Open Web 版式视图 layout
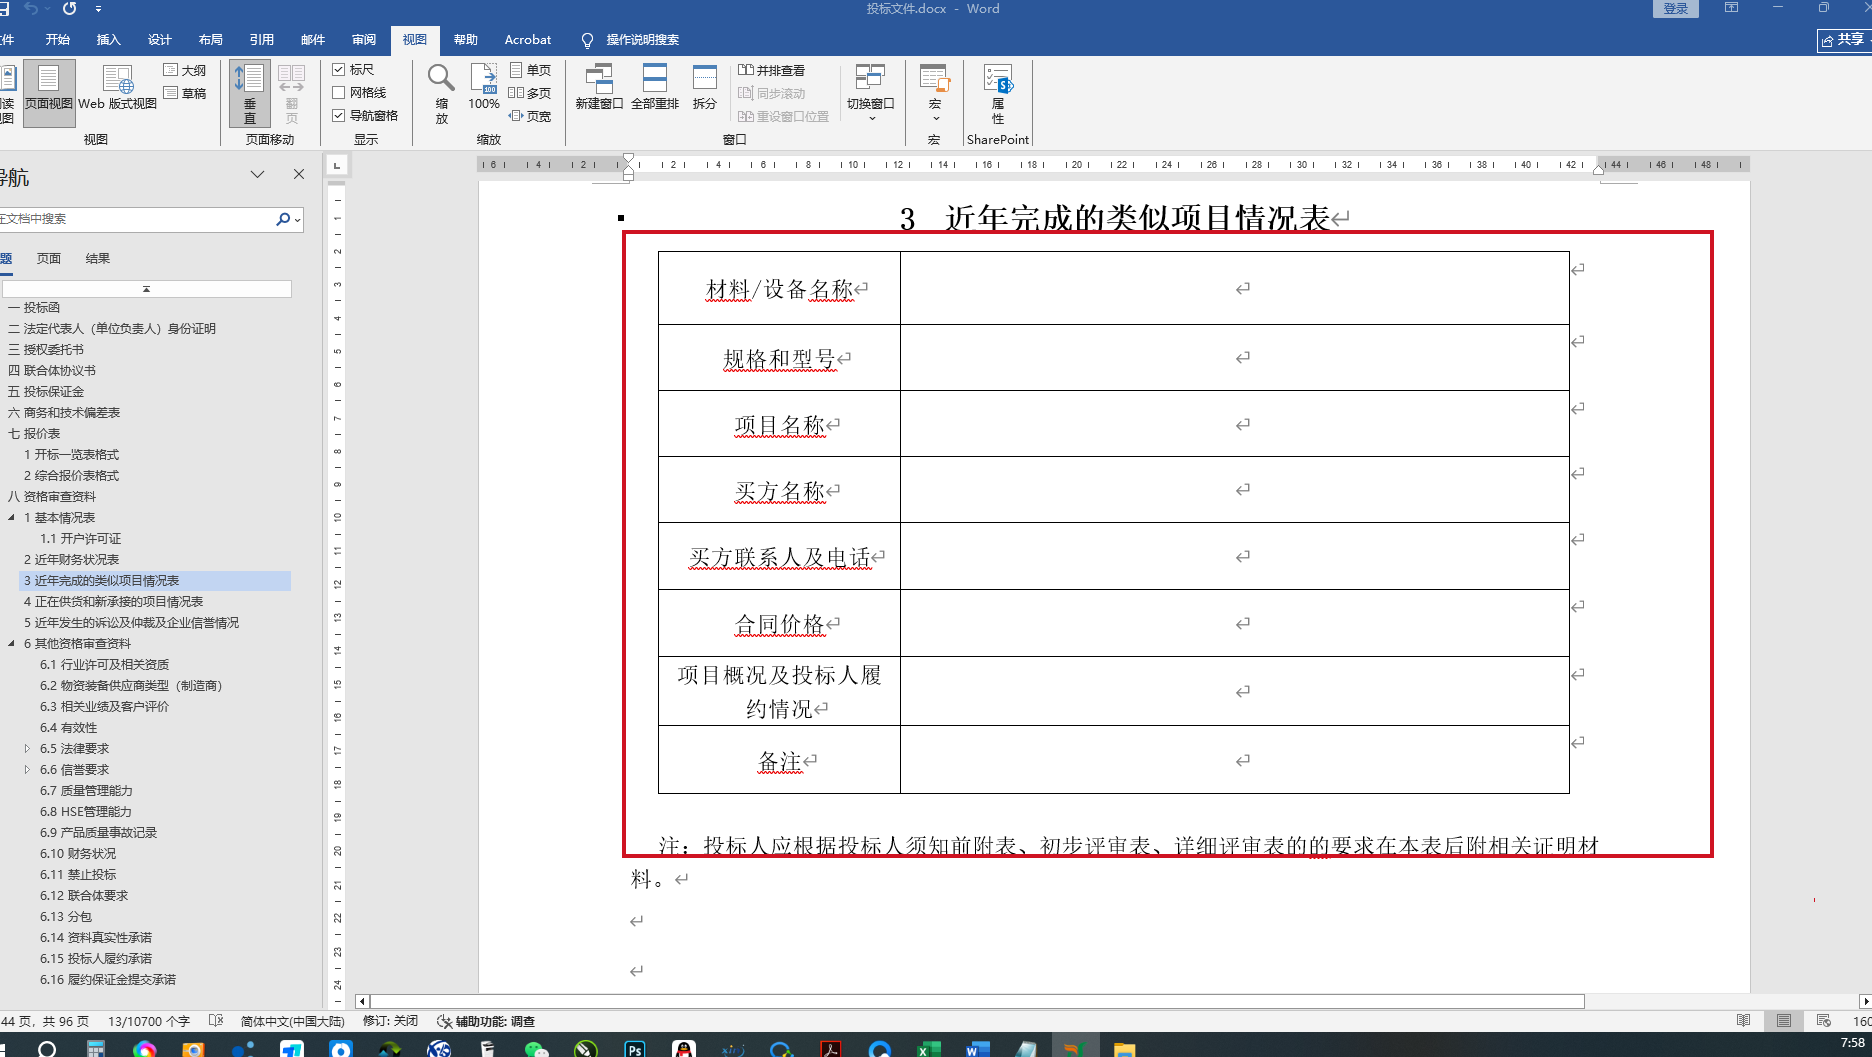The image size is (1872, 1057). [x=118, y=88]
